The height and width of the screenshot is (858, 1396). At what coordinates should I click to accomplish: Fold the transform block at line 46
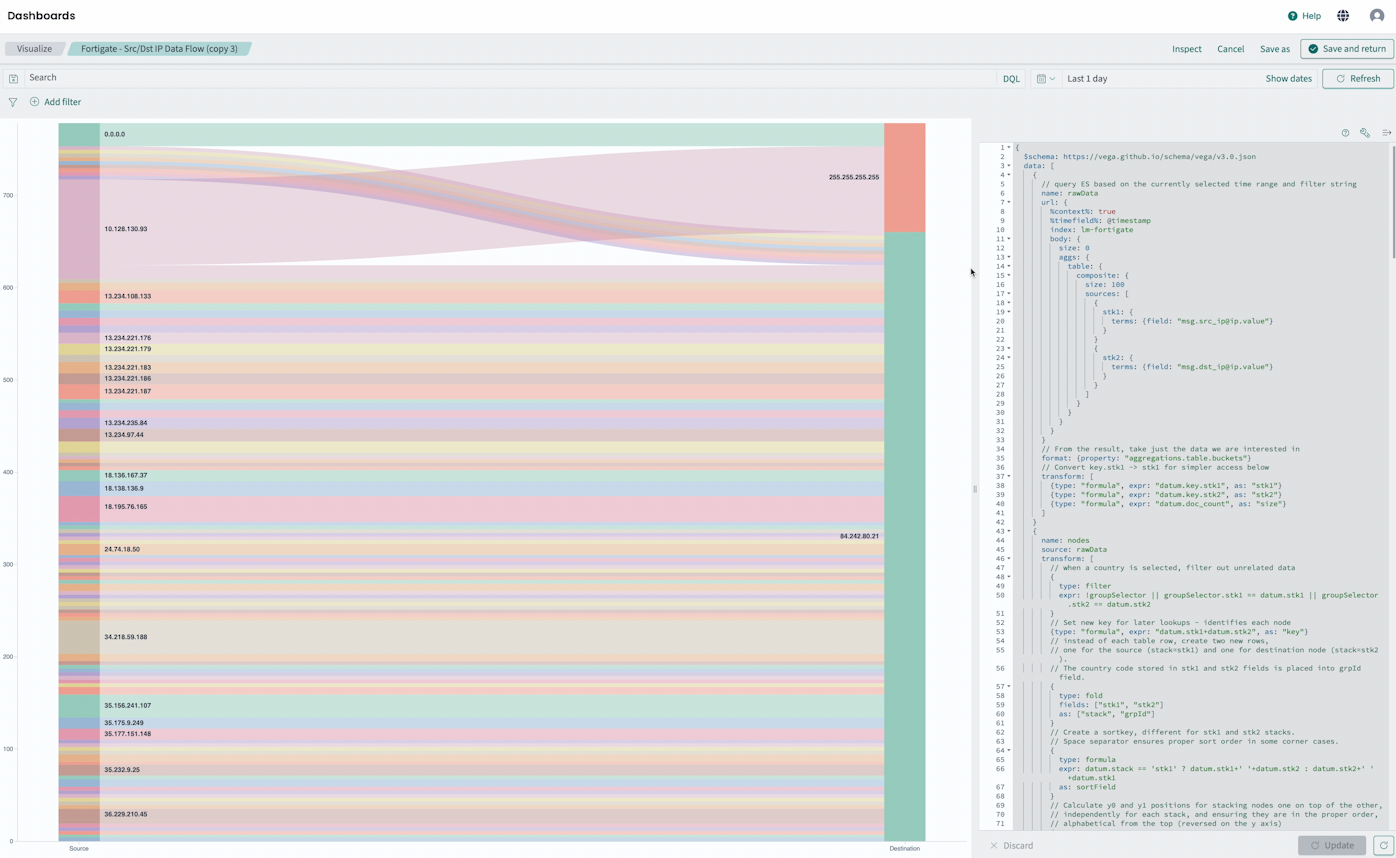tap(1009, 558)
